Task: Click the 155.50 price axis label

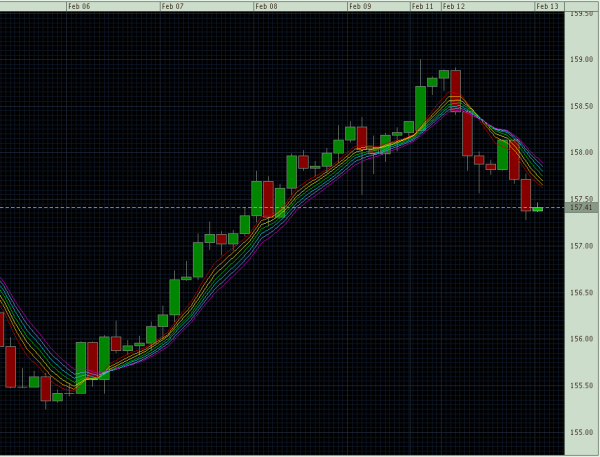Action: tap(582, 385)
